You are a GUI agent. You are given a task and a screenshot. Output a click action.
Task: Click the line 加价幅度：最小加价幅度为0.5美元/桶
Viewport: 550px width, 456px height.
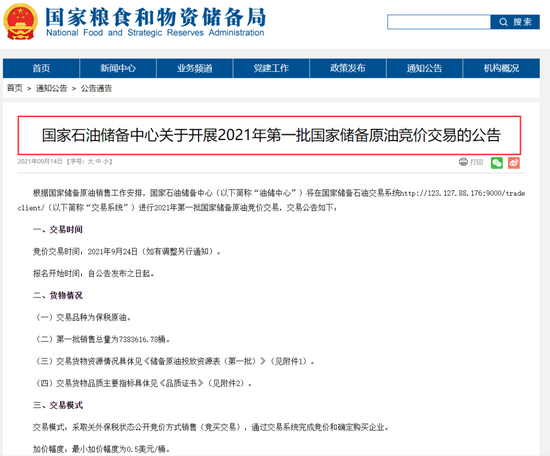[x=102, y=449]
